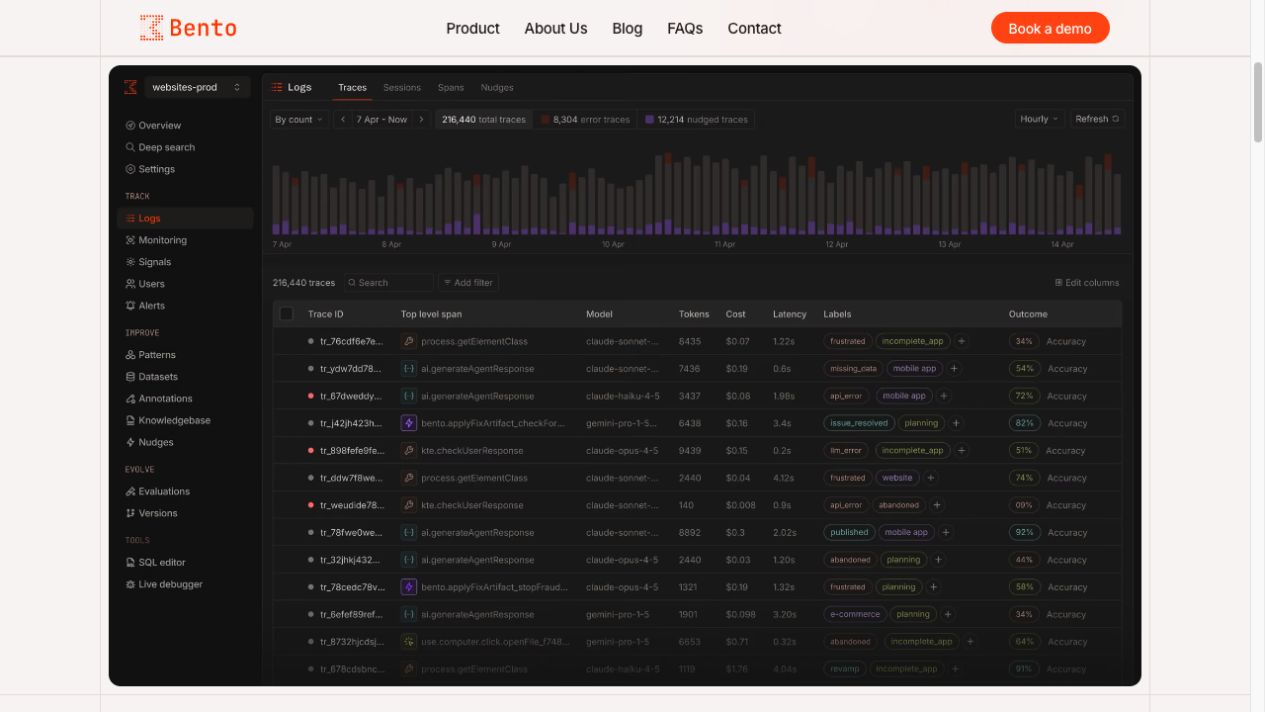1265x712 pixels.
Task: Open the websites-prod project selector
Action: click(196, 87)
